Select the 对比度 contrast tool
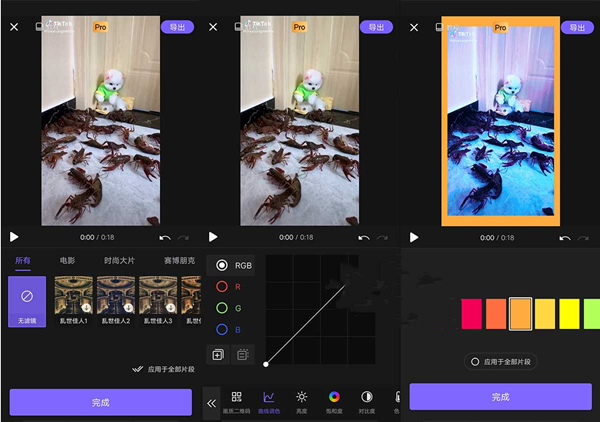Viewport: 600px width, 422px height. 366,401
